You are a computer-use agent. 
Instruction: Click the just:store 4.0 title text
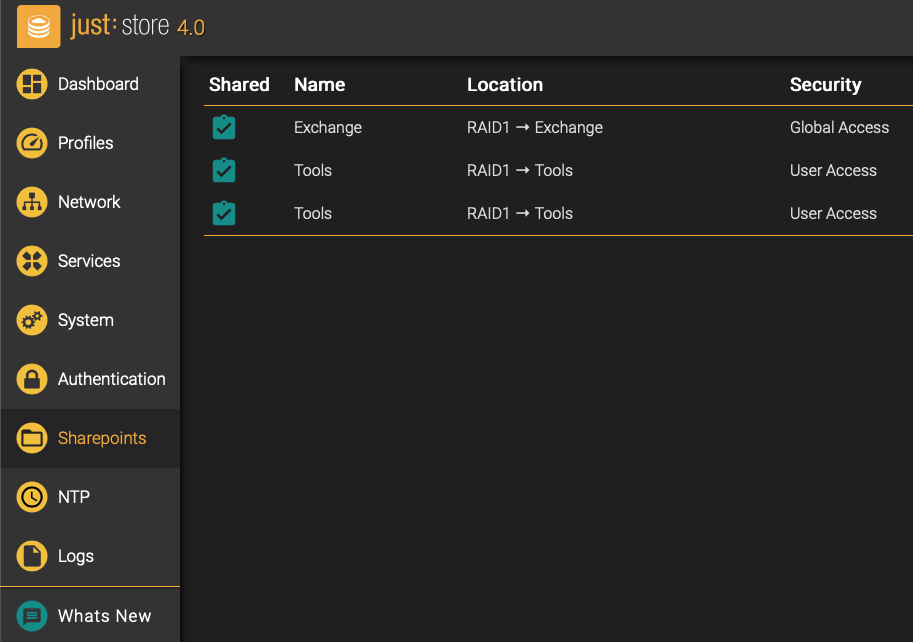(137, 26)
